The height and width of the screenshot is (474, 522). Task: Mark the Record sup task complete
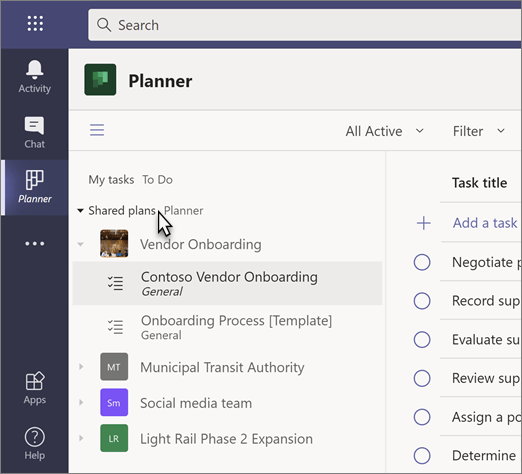[x=422, y=301]
